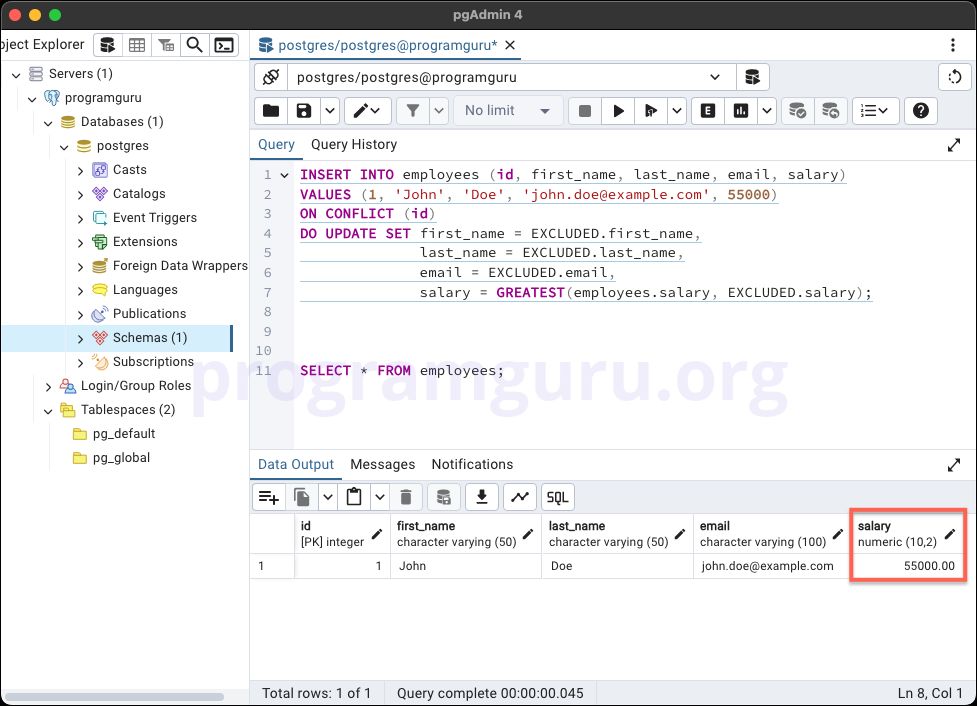Screen dimensions: 977x706
Task: Collapse the Servers (1) node
Action: pos(16,75)
